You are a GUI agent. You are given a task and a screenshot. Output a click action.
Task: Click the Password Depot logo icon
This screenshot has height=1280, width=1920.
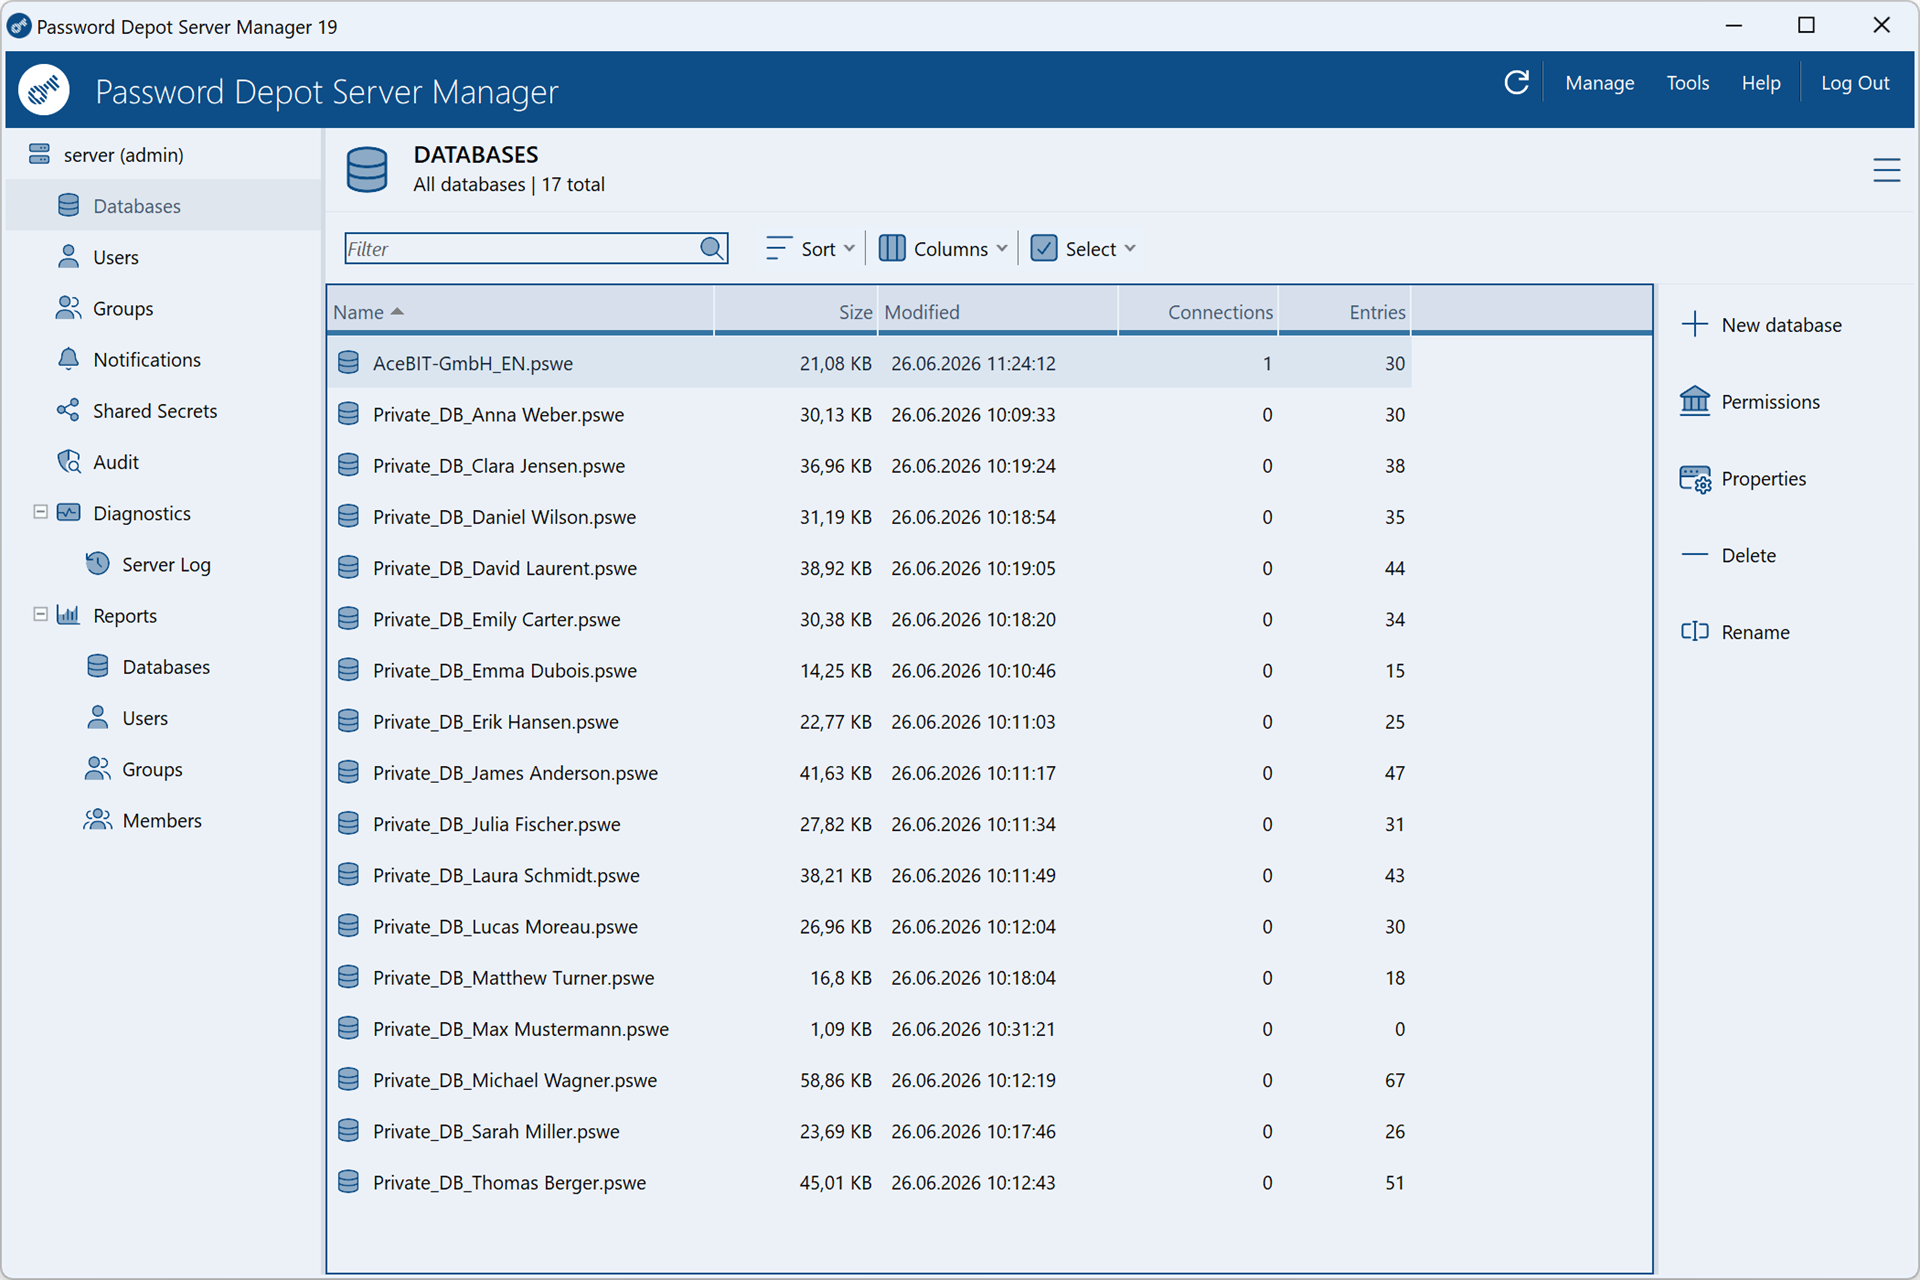44,90
